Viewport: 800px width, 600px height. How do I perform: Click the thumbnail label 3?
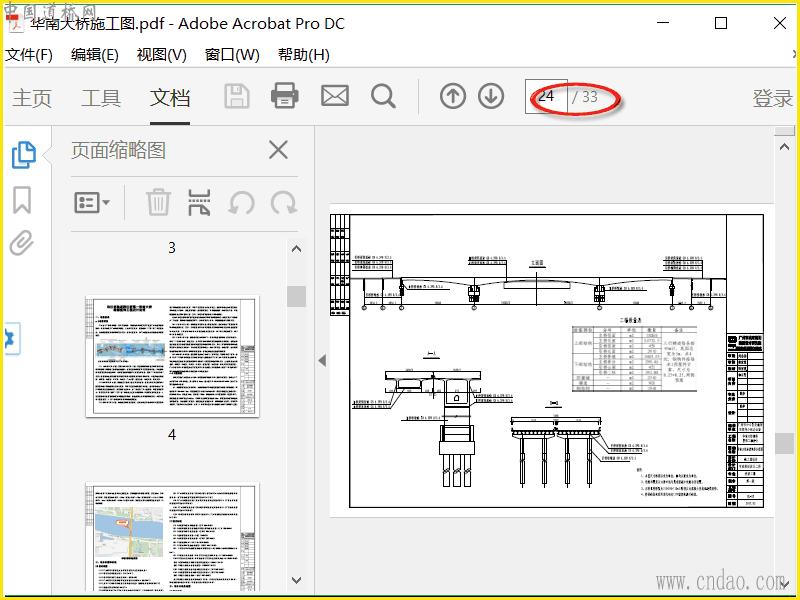pyautogui.click(x=172, y=248)
